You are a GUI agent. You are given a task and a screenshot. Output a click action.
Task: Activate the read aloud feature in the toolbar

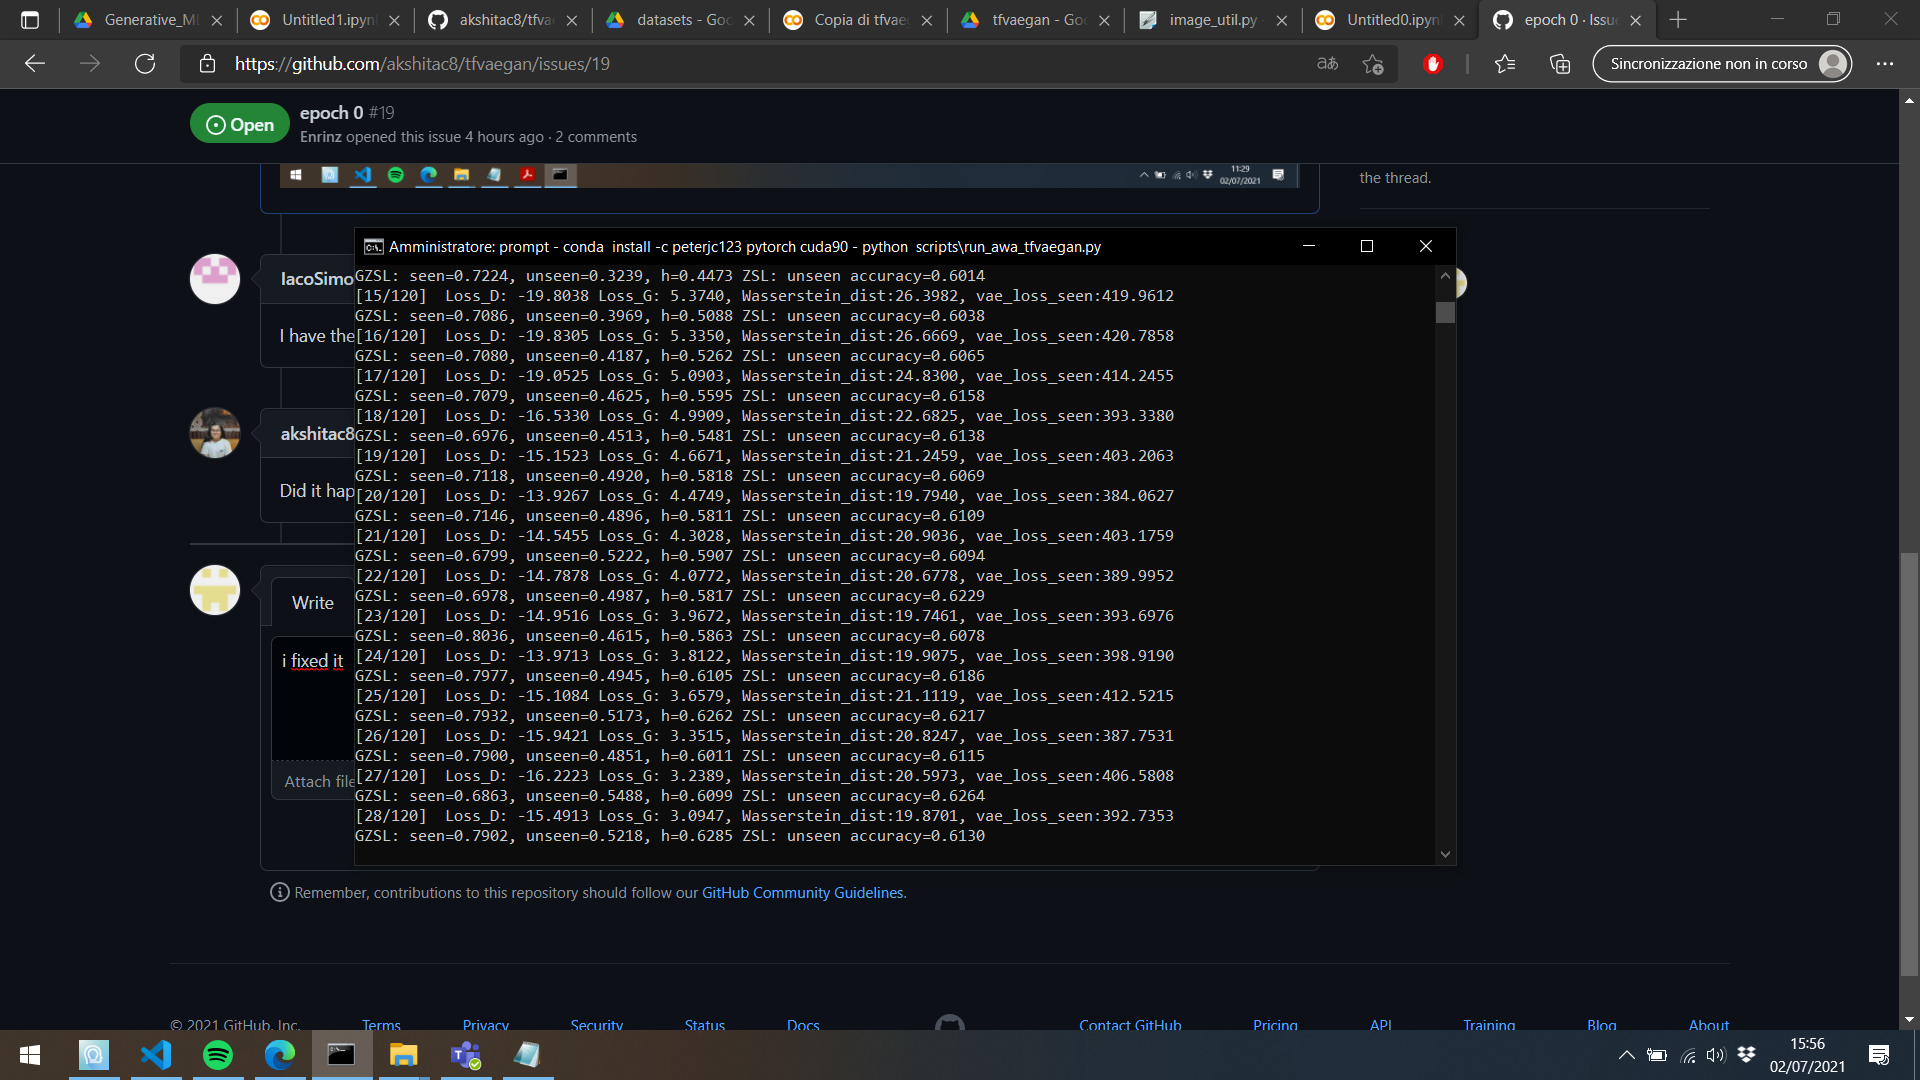click(x=1328, y=63)
